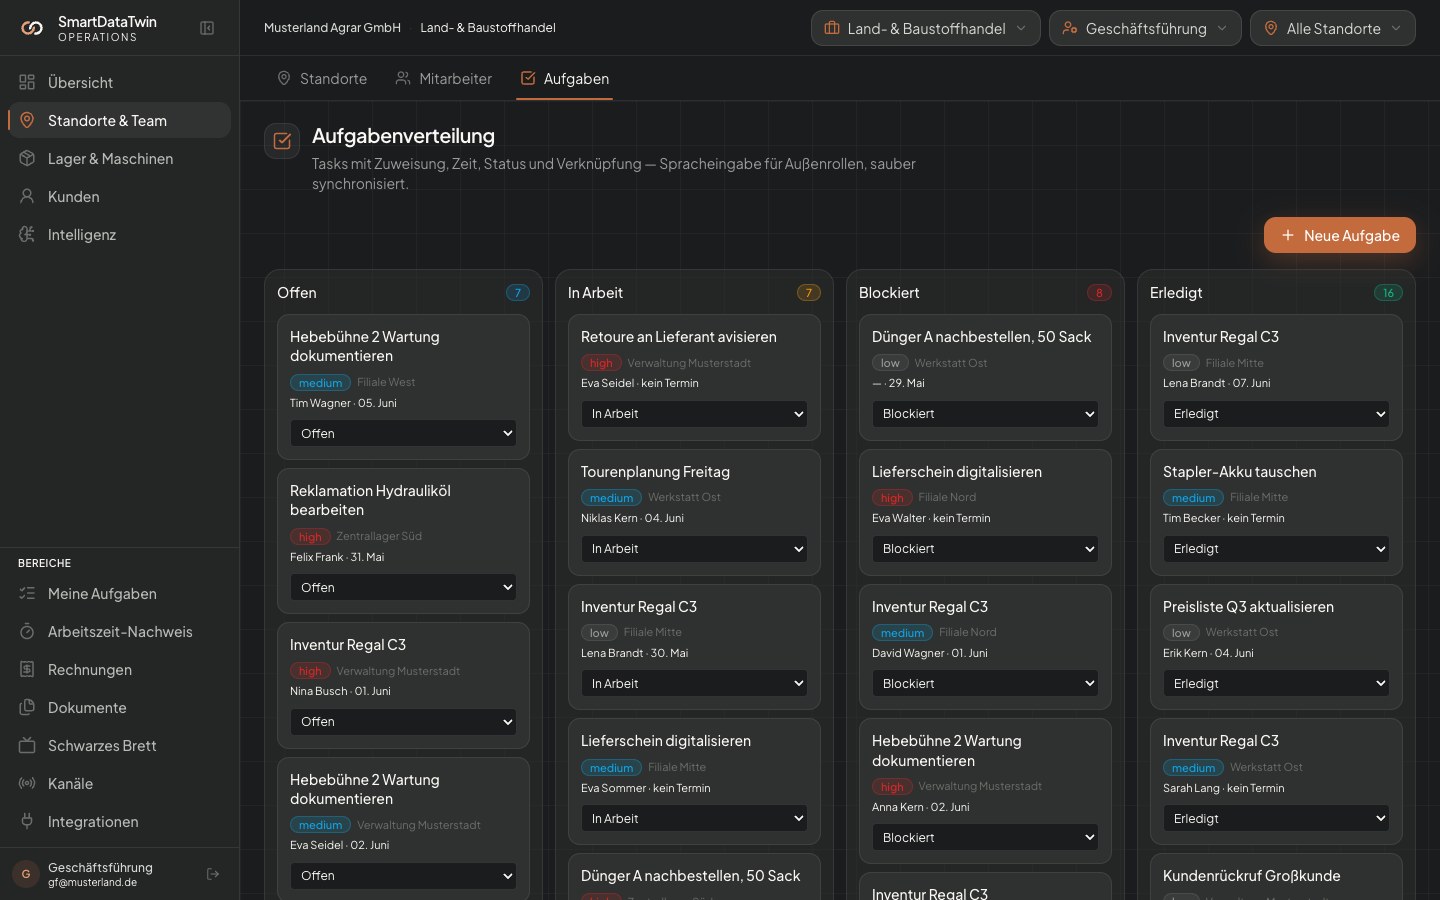Click the low badge on Preisliste Q3 card
This screenshot has height=900, width=1440.
[1181, 633]
